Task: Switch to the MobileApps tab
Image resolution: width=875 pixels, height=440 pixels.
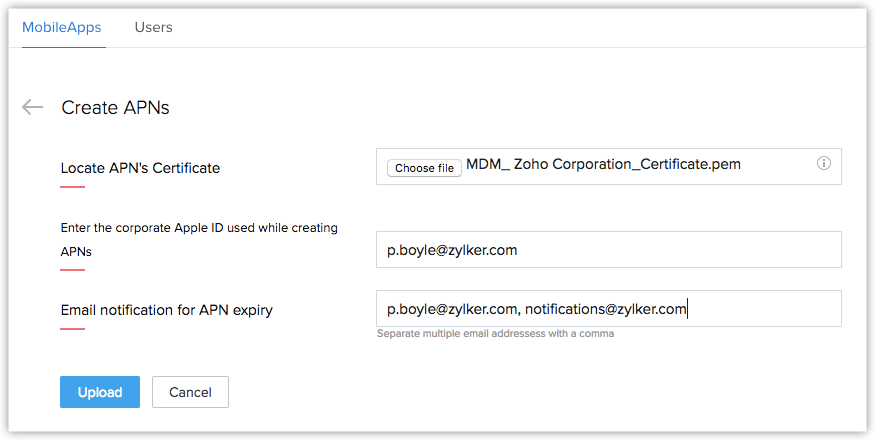Action: pos(62,28)
